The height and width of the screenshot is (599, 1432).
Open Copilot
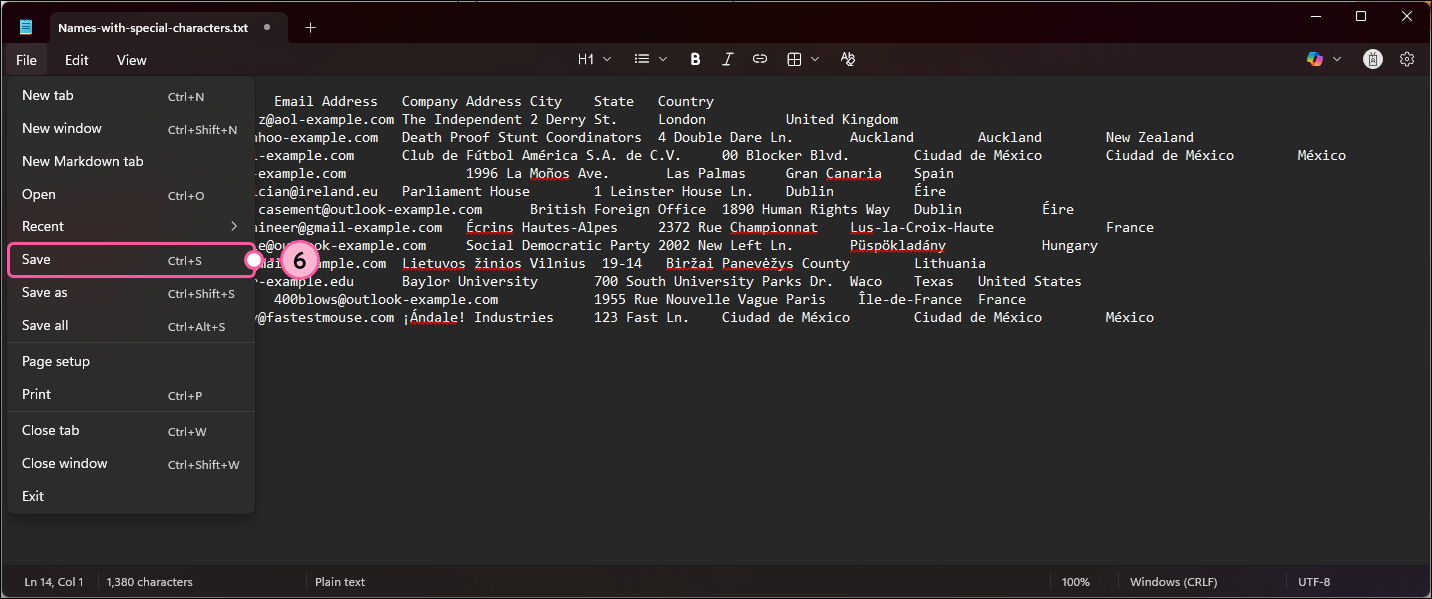(x=1313, y=58)
